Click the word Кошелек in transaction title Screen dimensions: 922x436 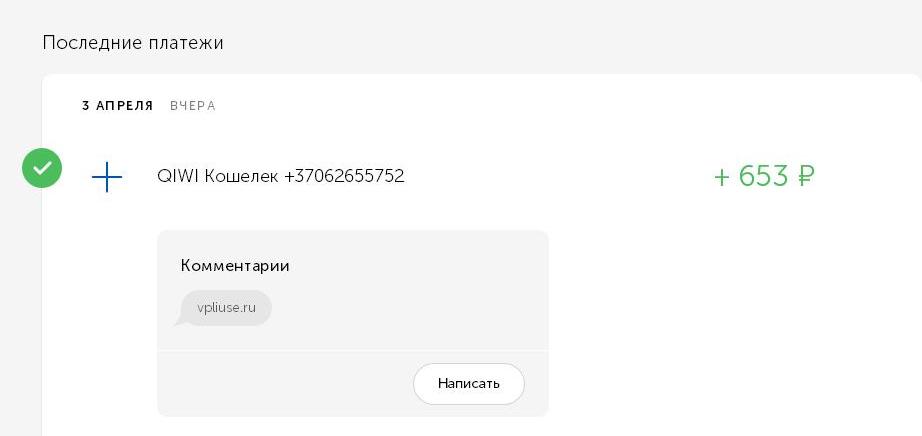coord(242,176)
